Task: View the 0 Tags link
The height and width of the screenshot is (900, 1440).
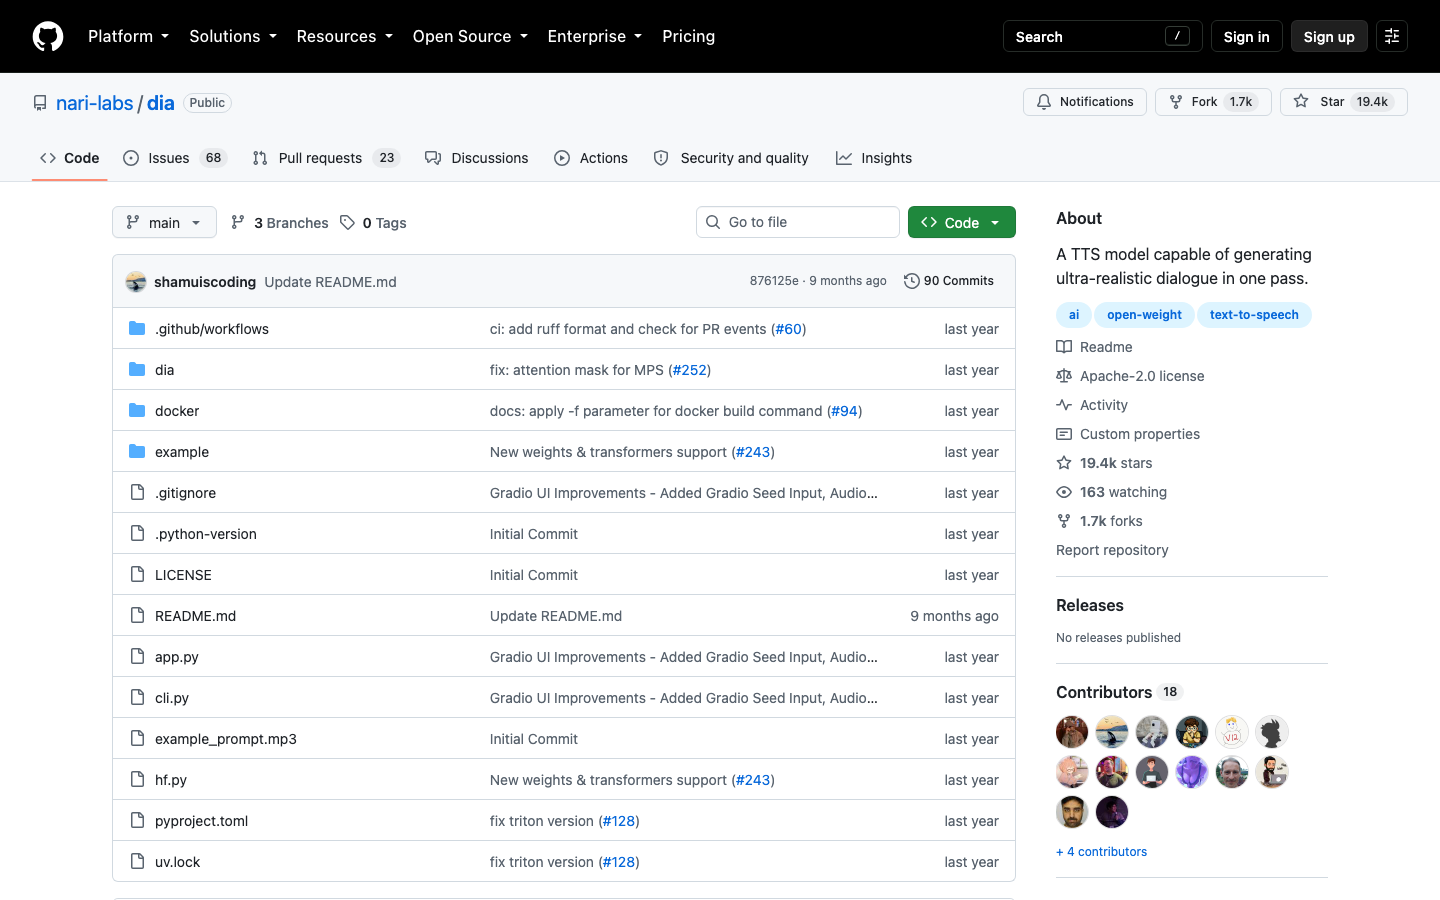Action: pos(373,223)
